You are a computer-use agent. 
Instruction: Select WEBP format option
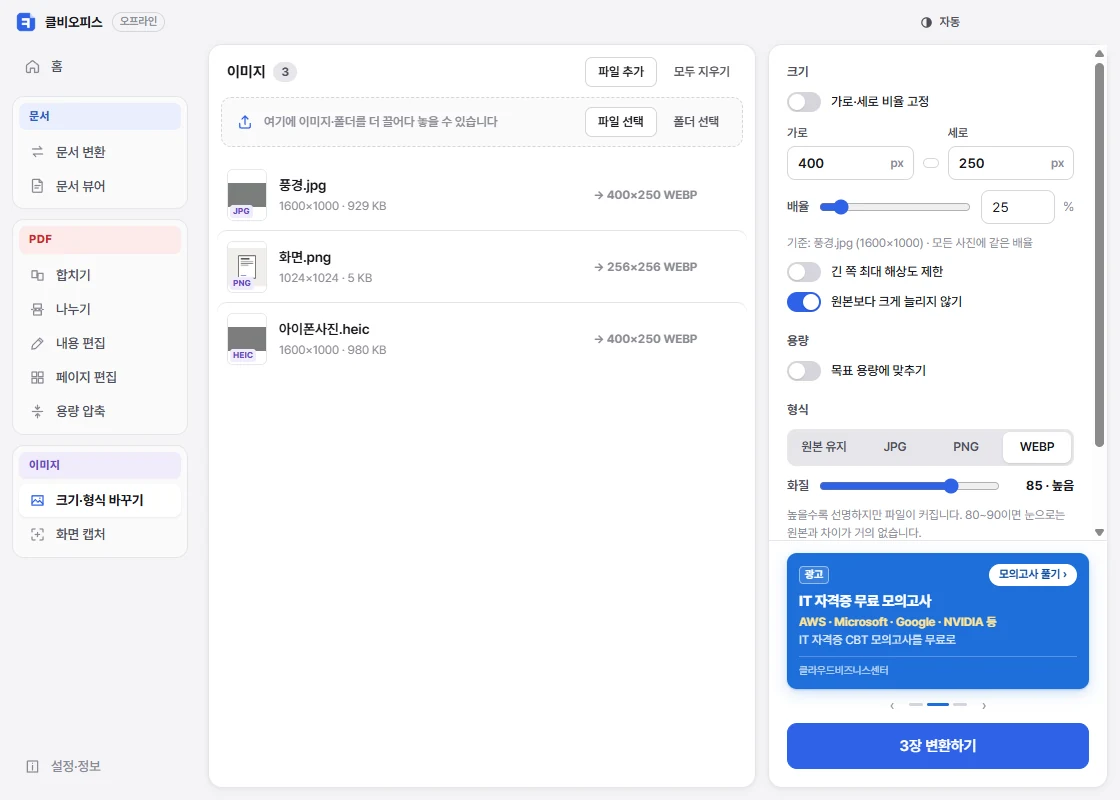click(1036, 446)
